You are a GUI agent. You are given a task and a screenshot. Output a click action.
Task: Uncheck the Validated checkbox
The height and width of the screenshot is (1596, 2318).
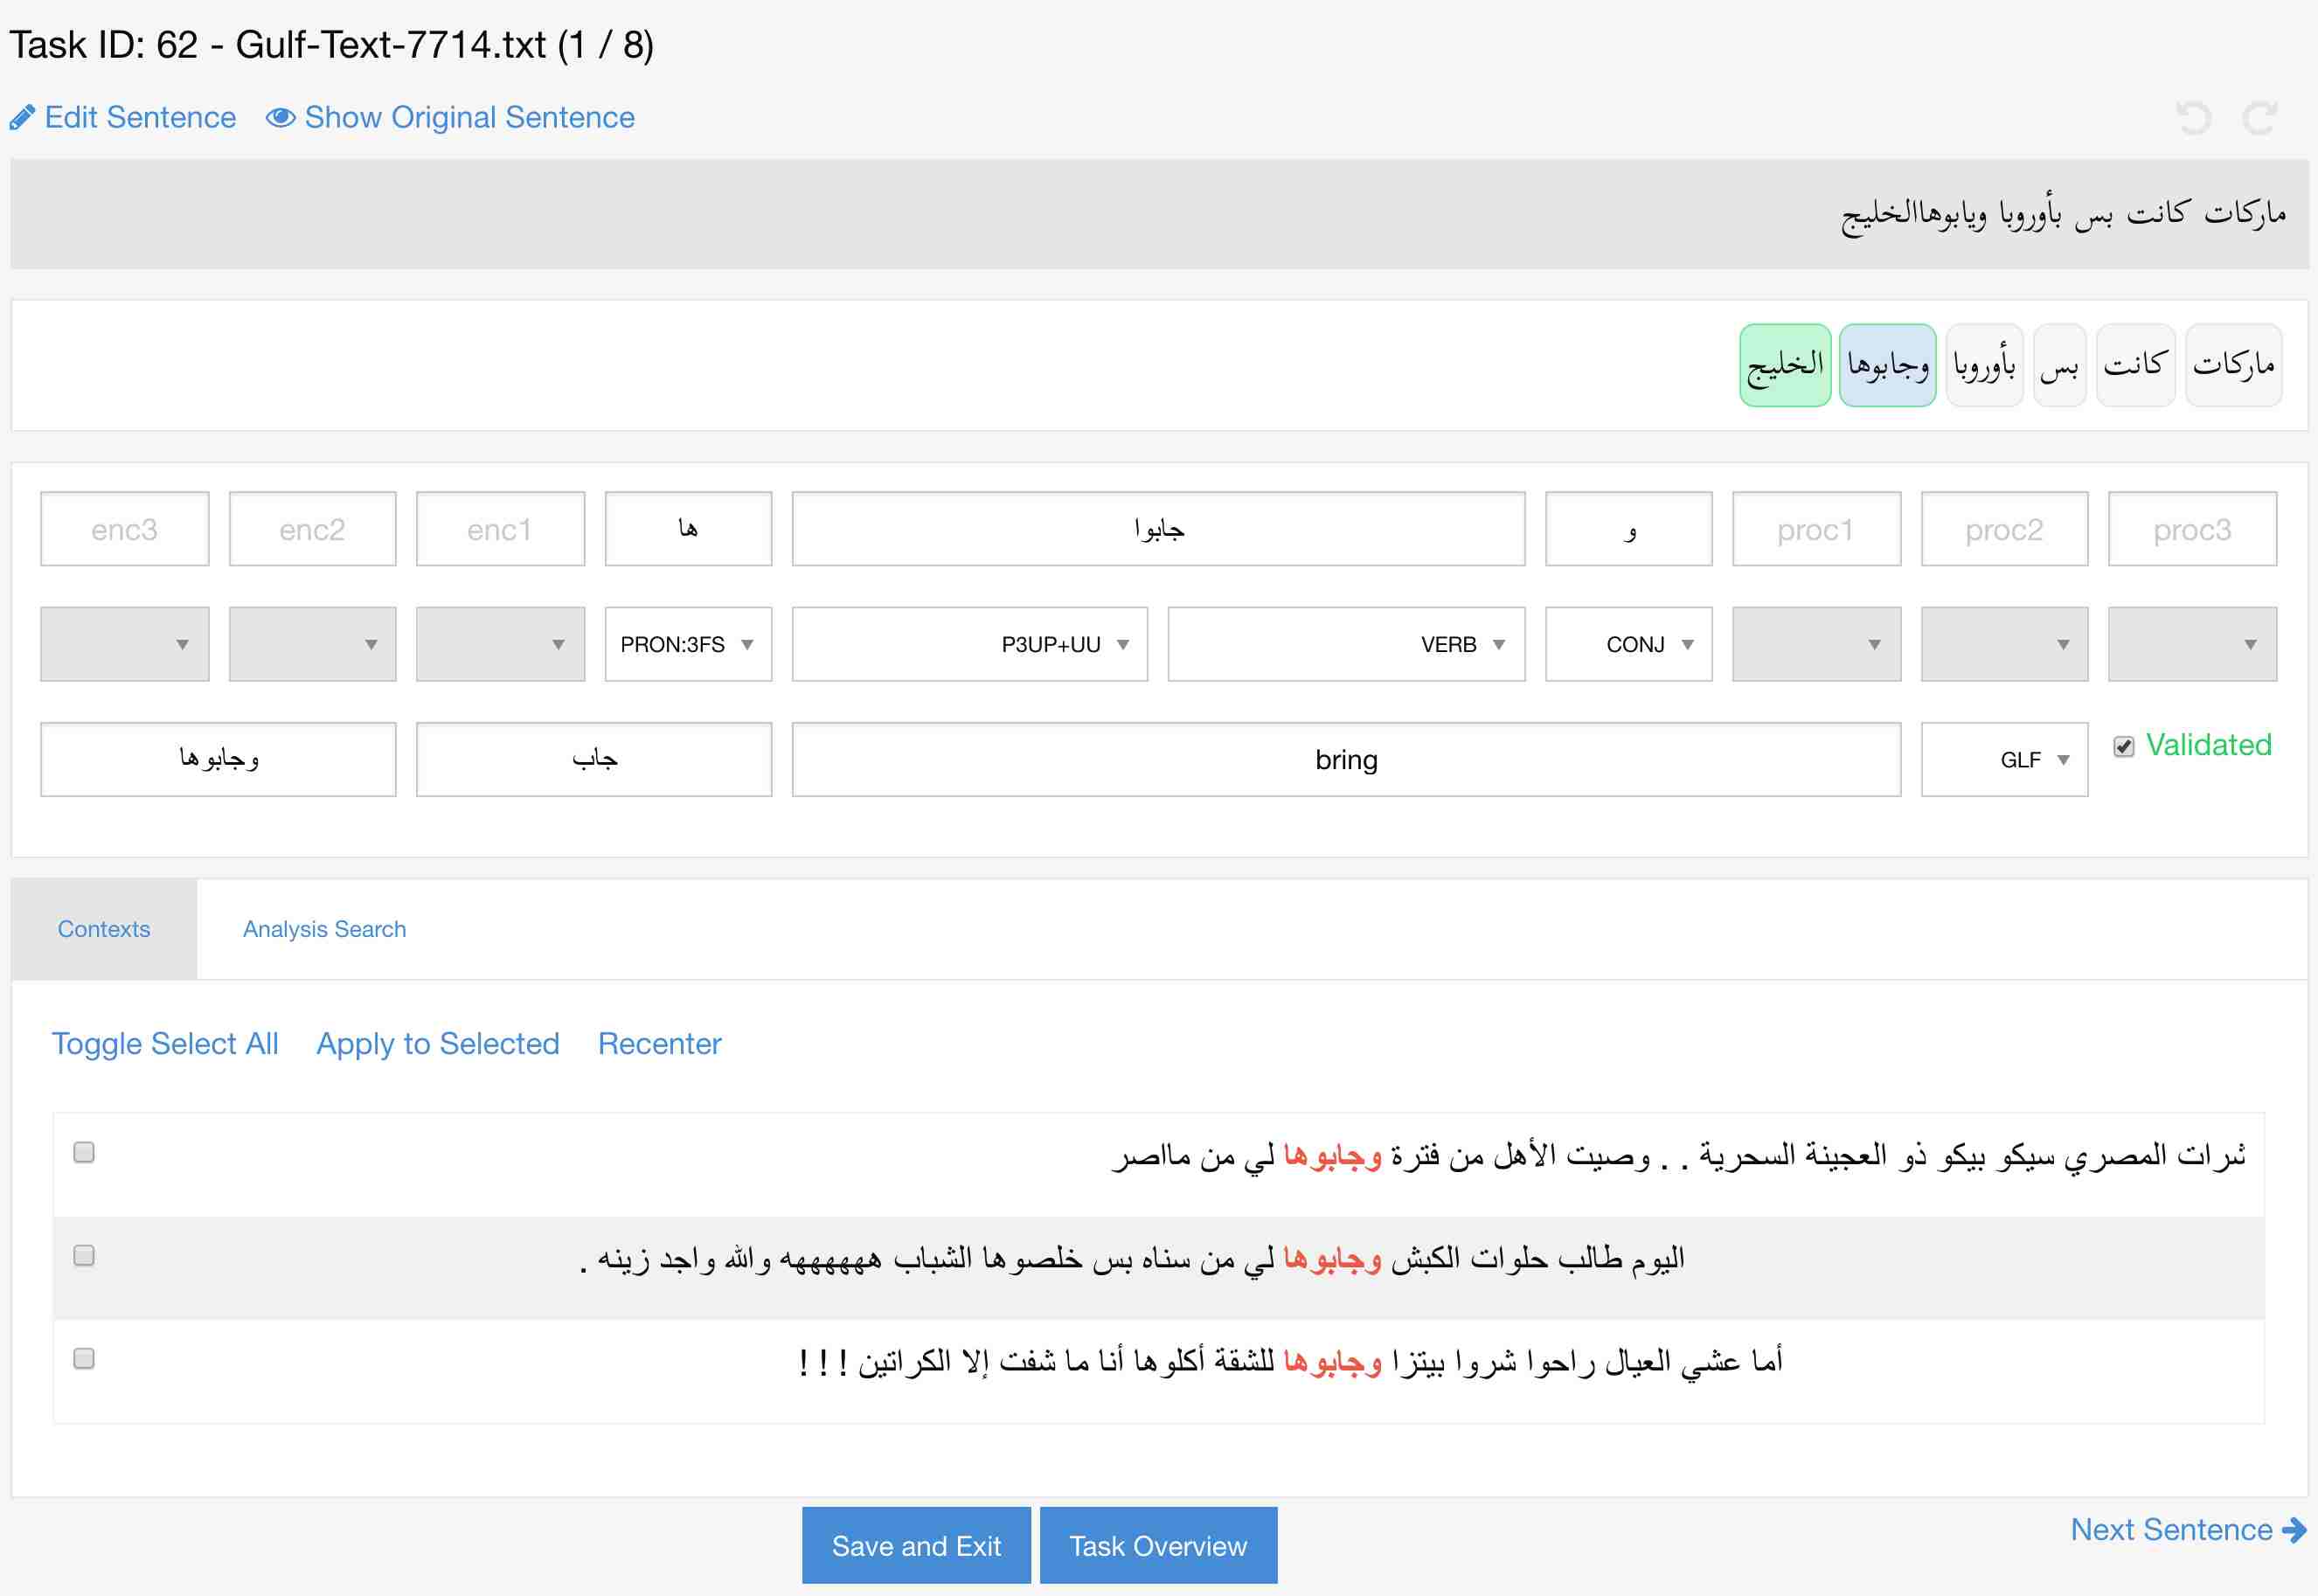point(2124,746)
